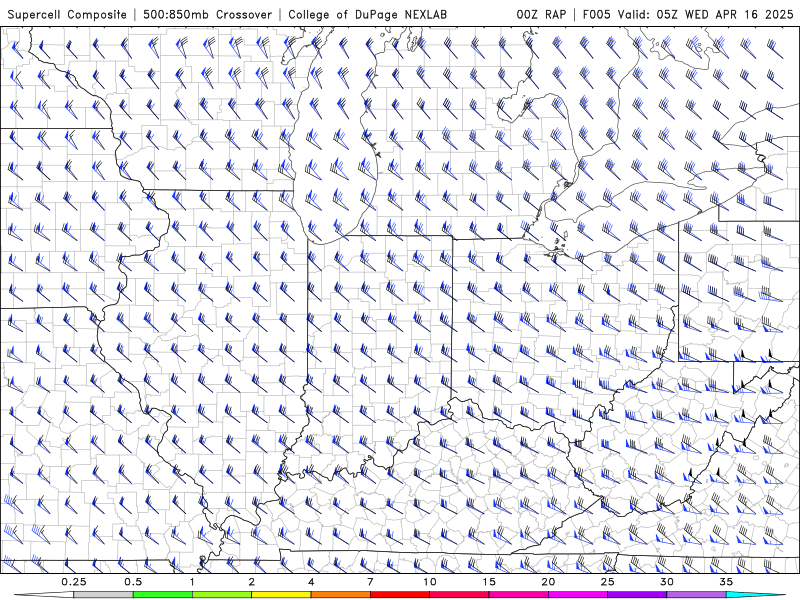The height and width of the screenshot is (600, 800).
Task: Click the "College of DuPage NEXLAB" credit text
Action: tap(367, 14)
